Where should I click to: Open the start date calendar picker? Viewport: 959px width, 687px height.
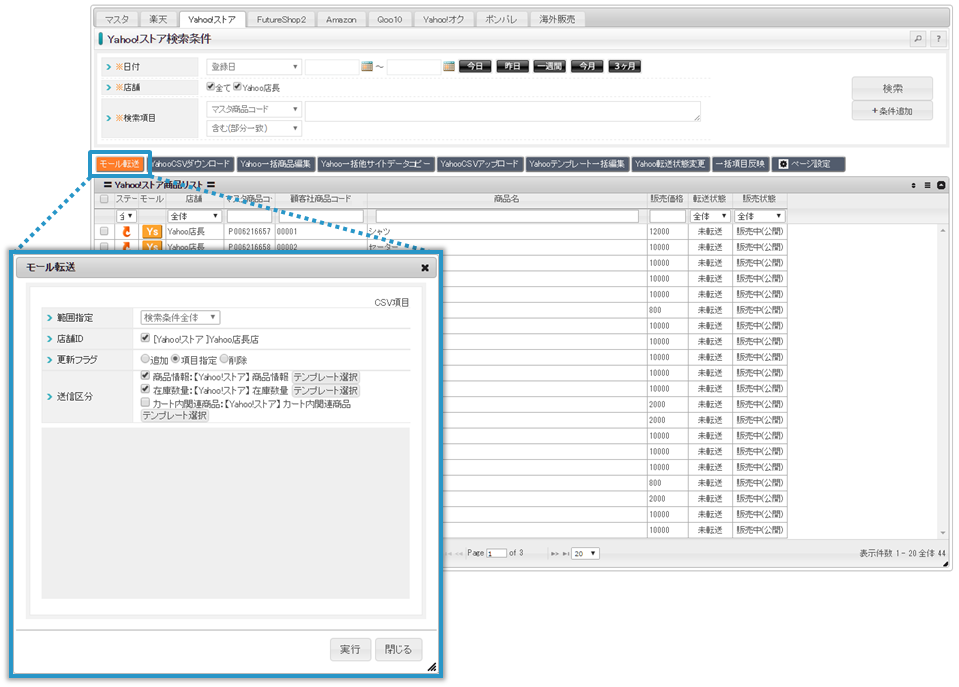pos(367,67)
